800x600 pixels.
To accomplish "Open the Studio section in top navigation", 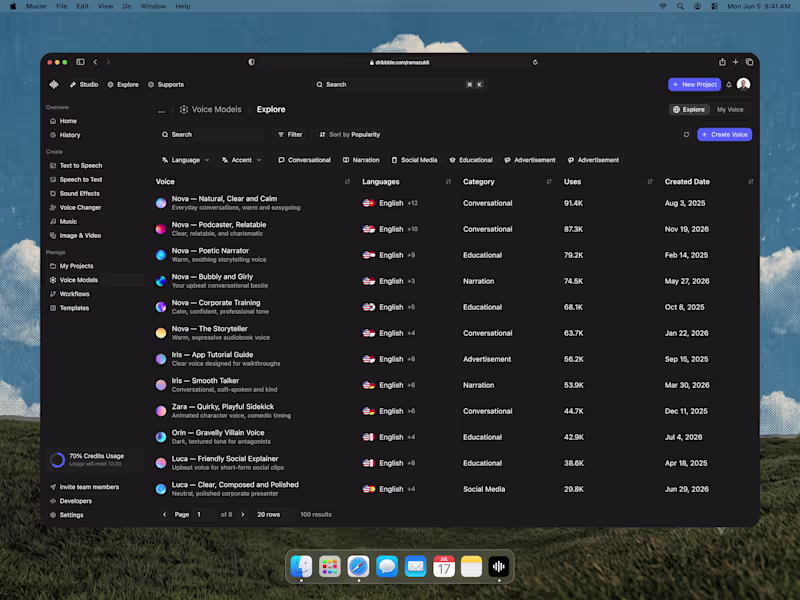I will 84,85.
